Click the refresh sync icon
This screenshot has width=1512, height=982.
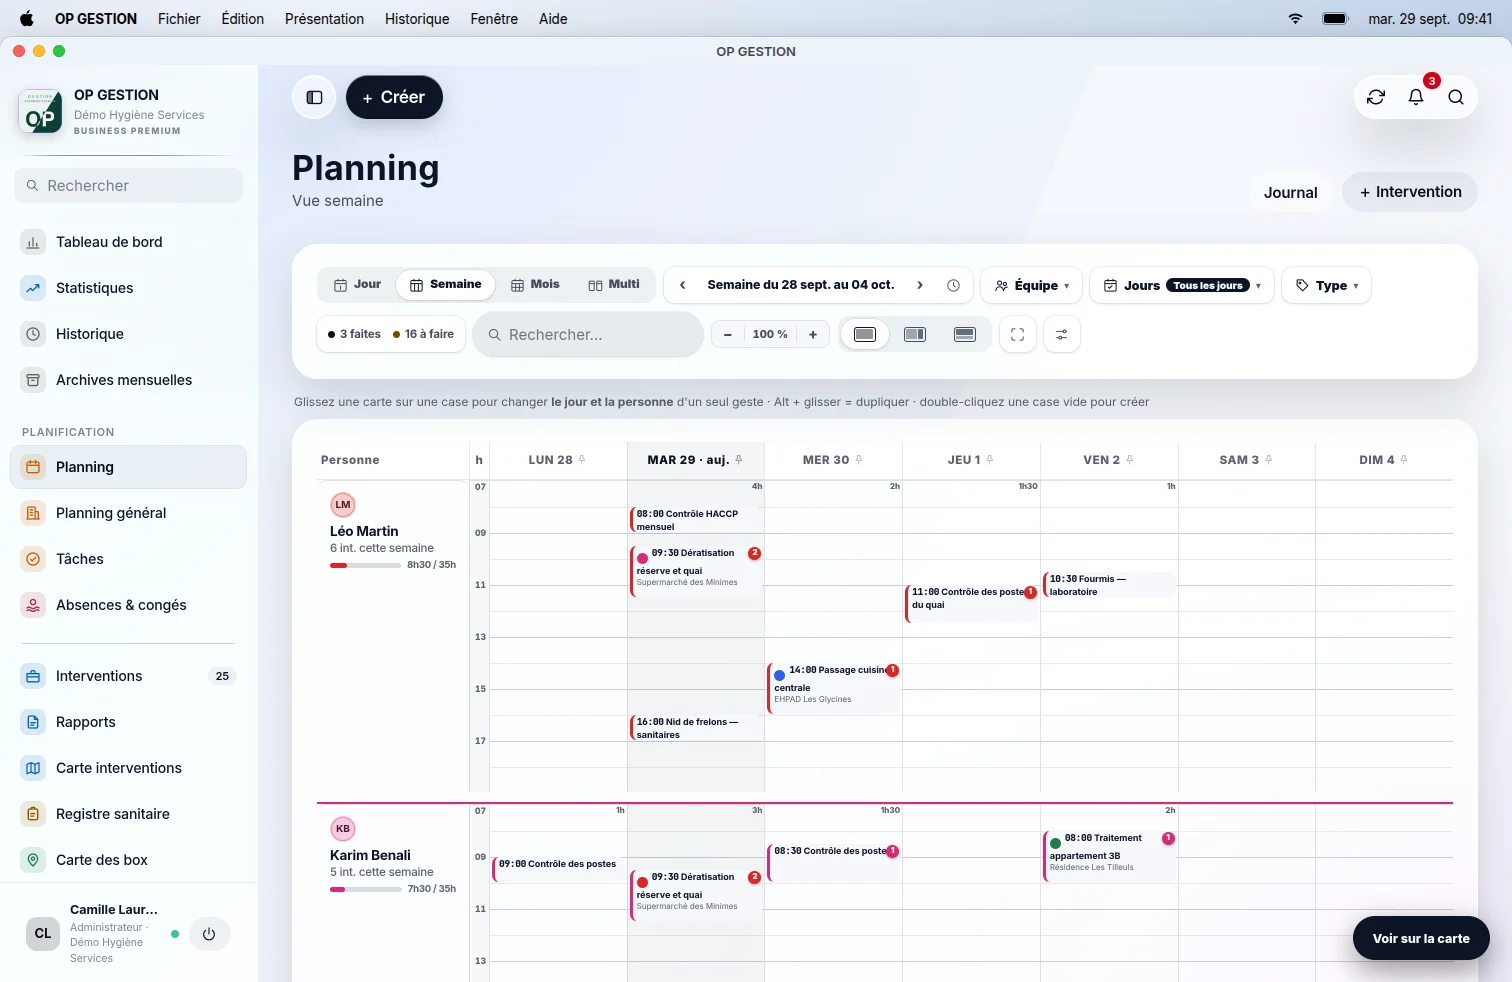point(1376,97)
